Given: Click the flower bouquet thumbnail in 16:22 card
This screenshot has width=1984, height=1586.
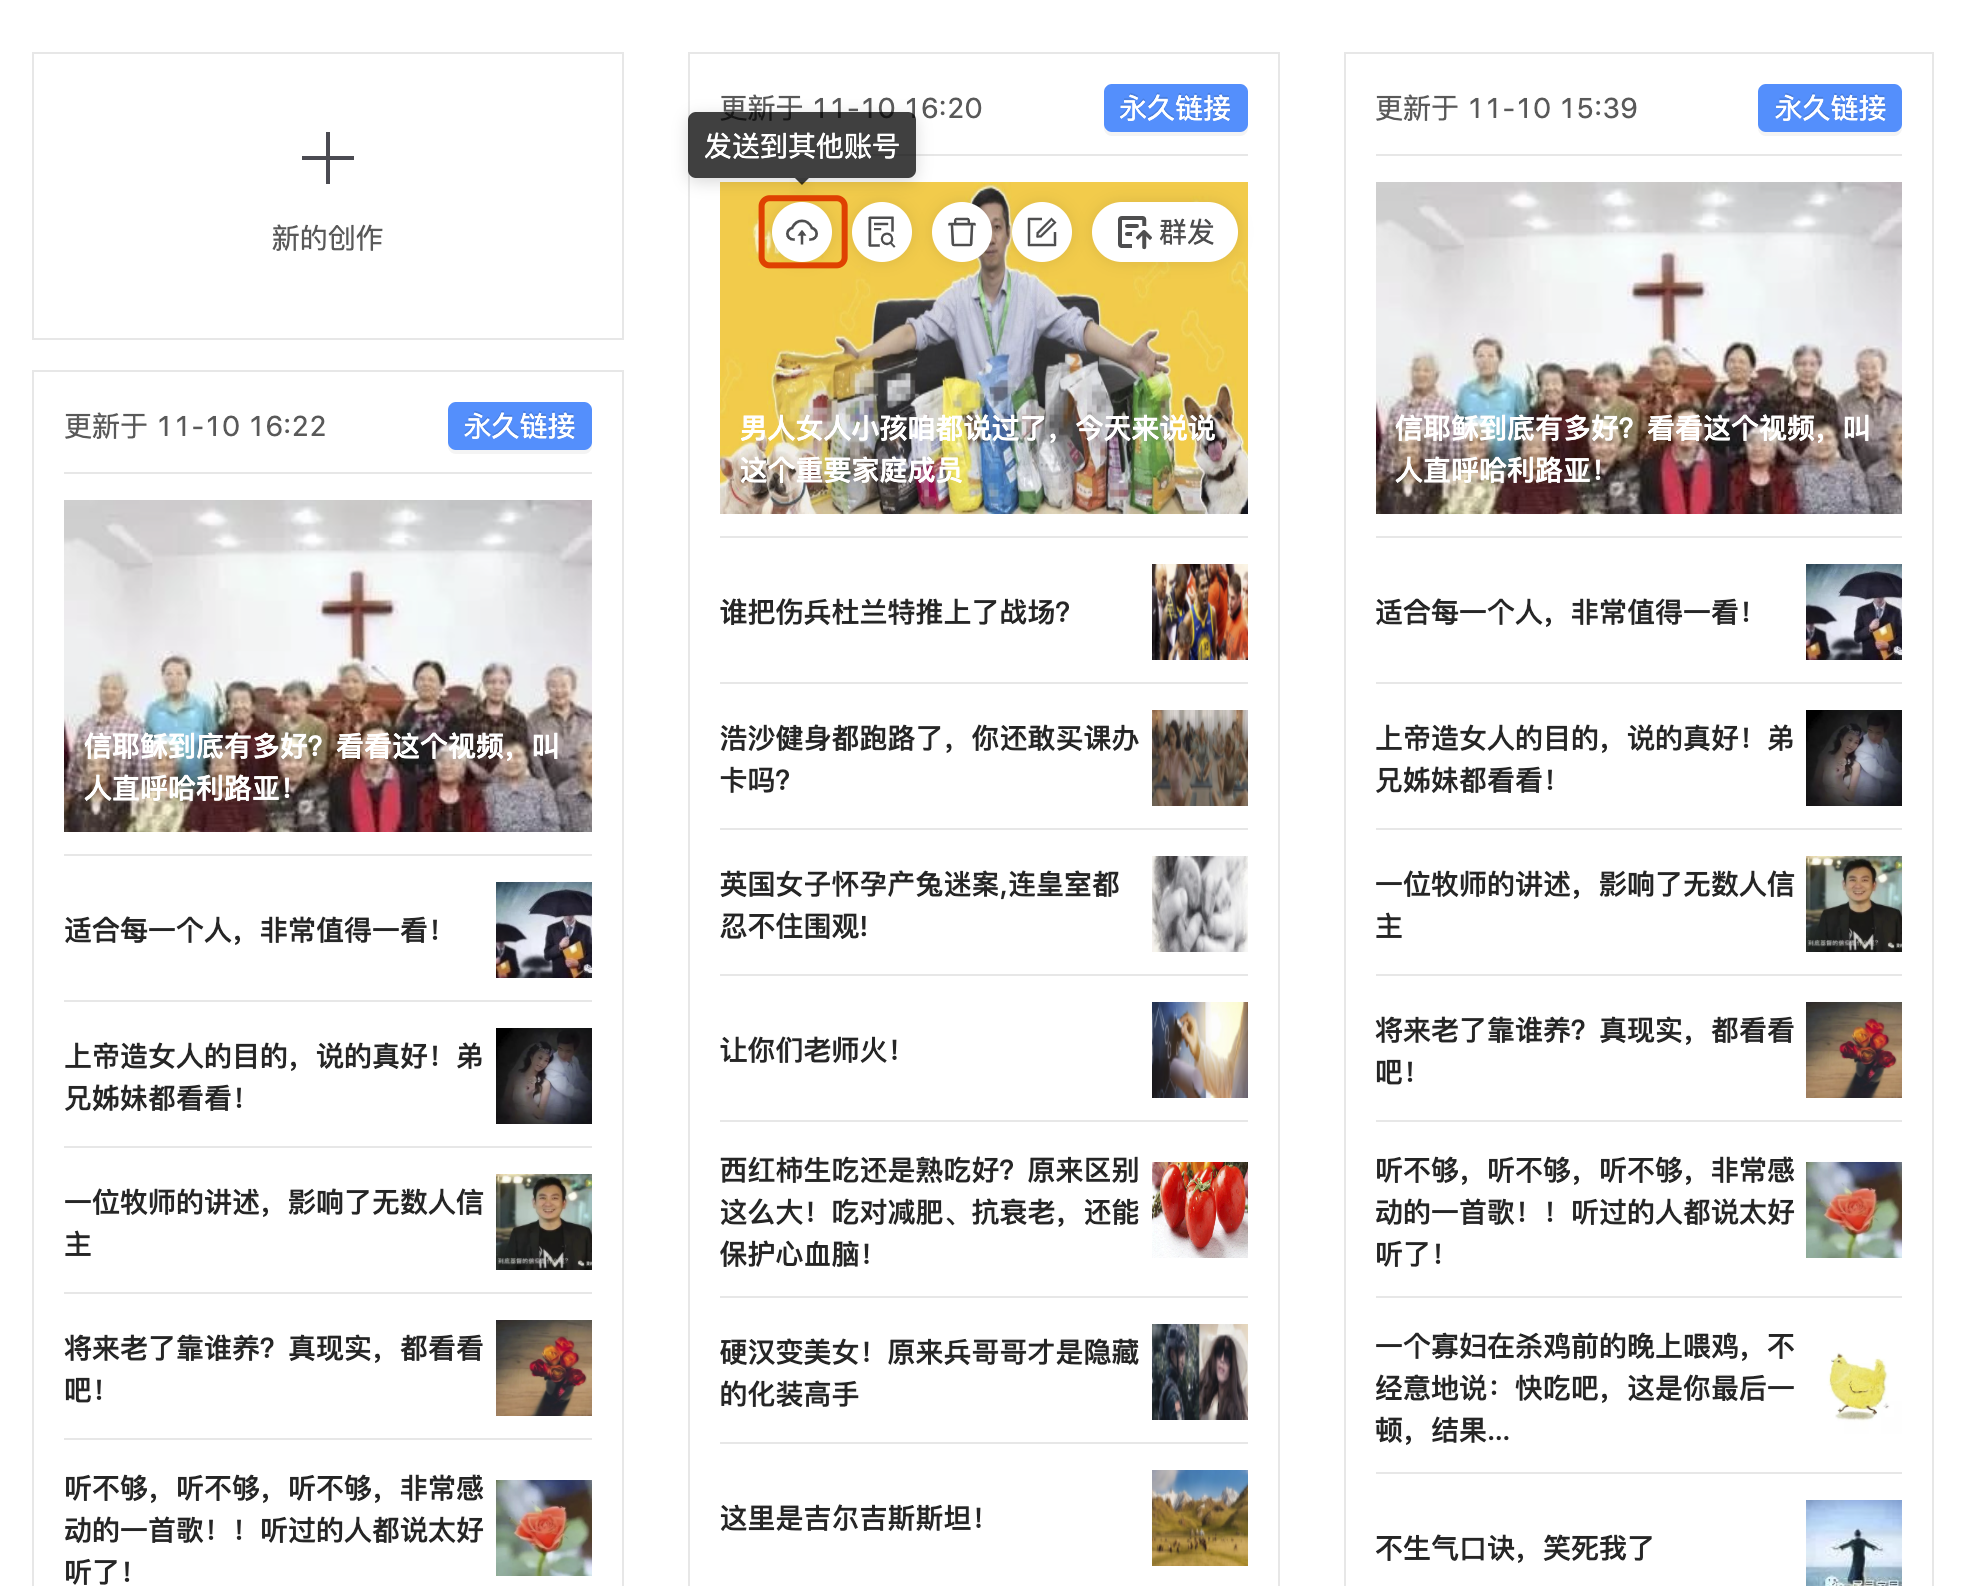Looking at the screenshot, I should pos(544,1368).
